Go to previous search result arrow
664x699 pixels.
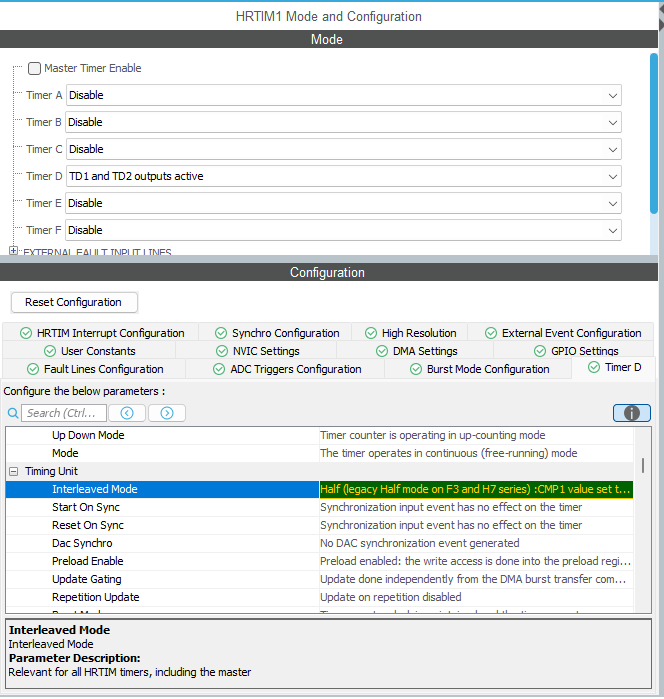click(127, 413)
